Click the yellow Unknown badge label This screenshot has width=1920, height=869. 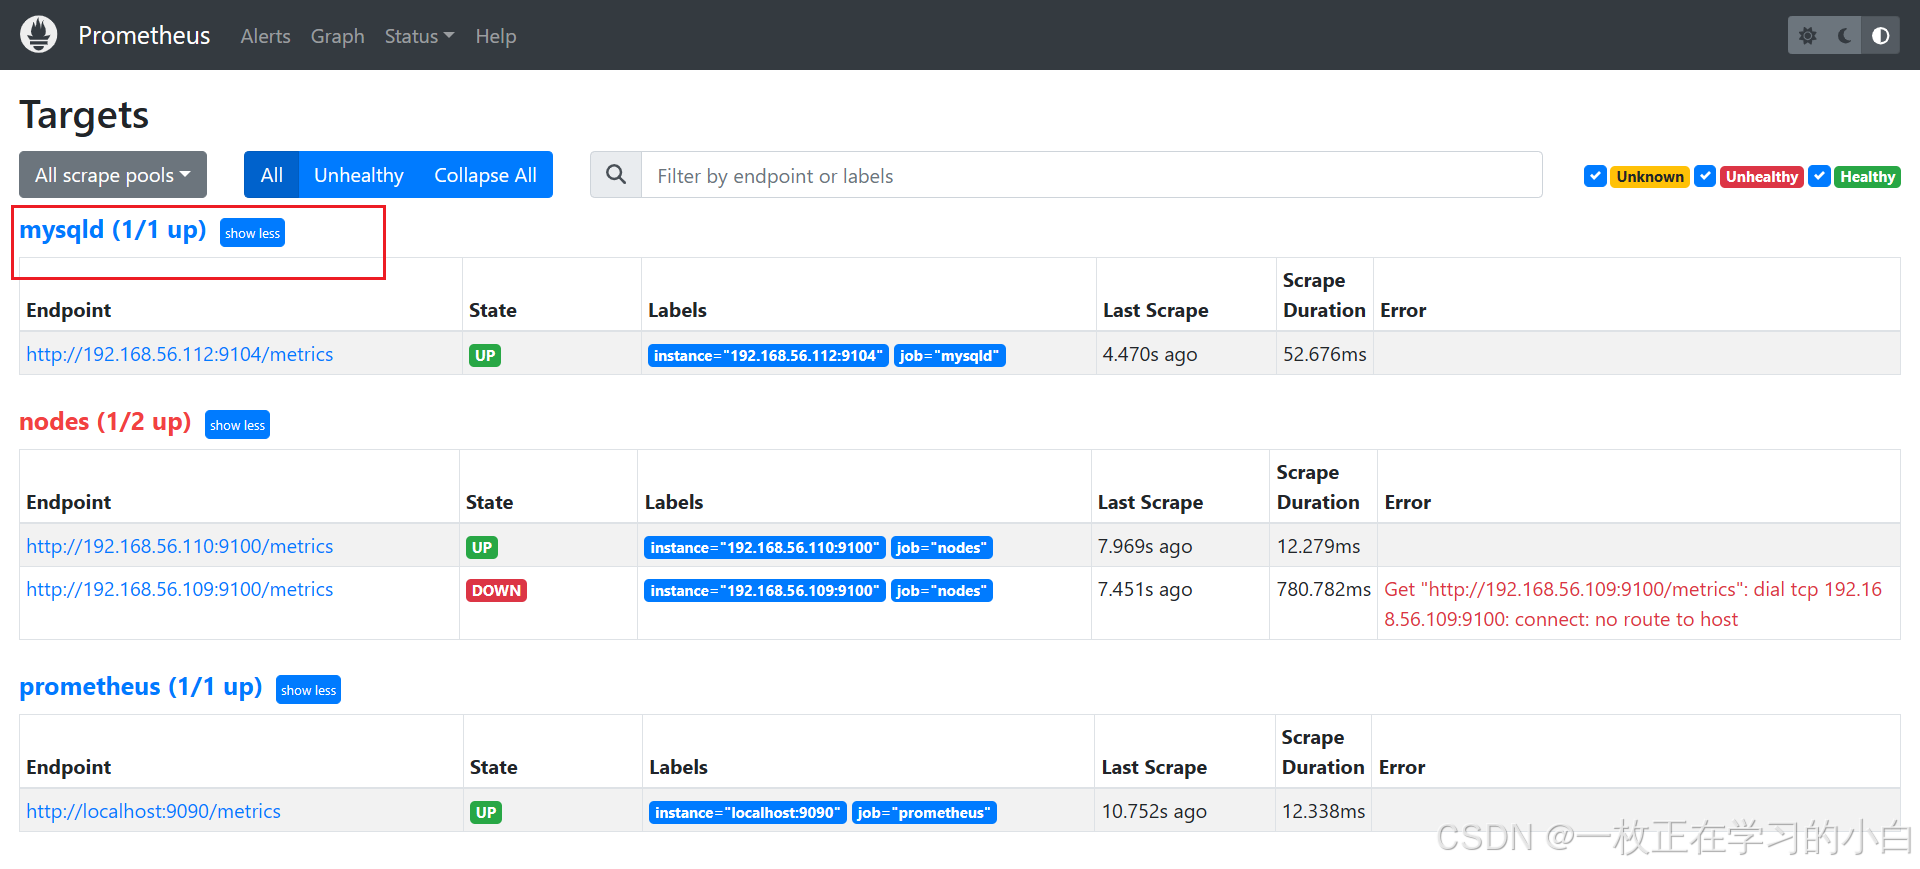[1650, 176]
